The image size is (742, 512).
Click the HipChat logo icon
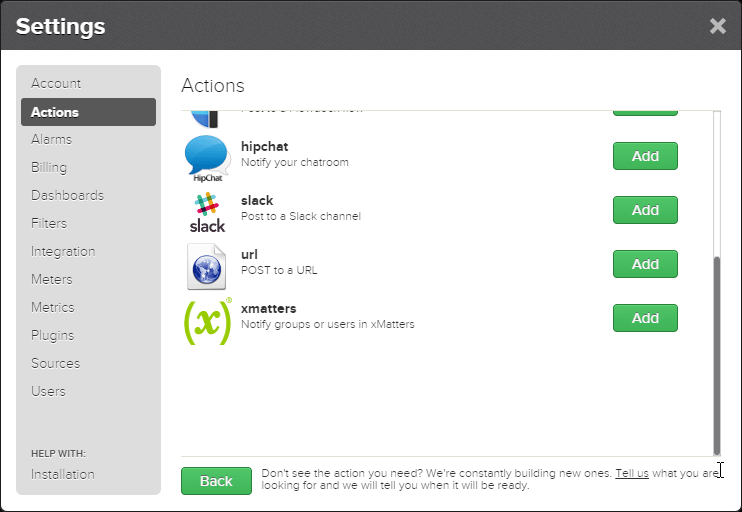(207, 159)
